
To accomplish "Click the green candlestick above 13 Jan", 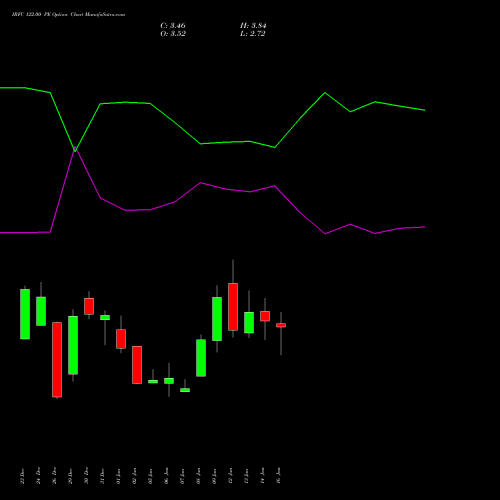I will [249, 322].
